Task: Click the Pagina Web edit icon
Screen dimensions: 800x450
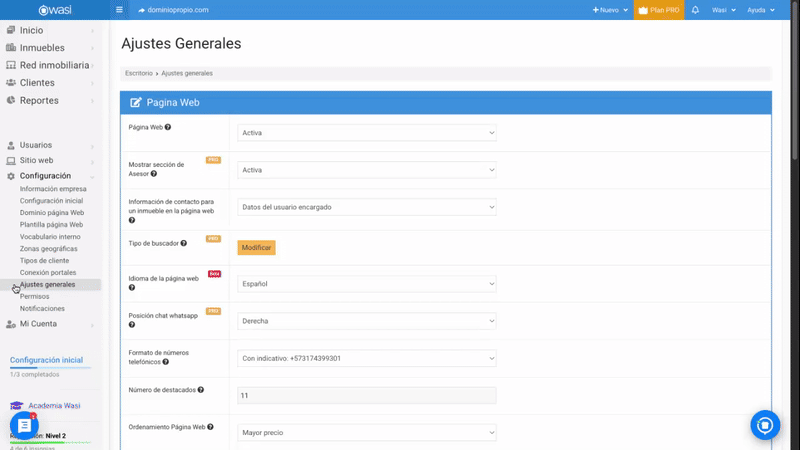Action: (135, 103)
